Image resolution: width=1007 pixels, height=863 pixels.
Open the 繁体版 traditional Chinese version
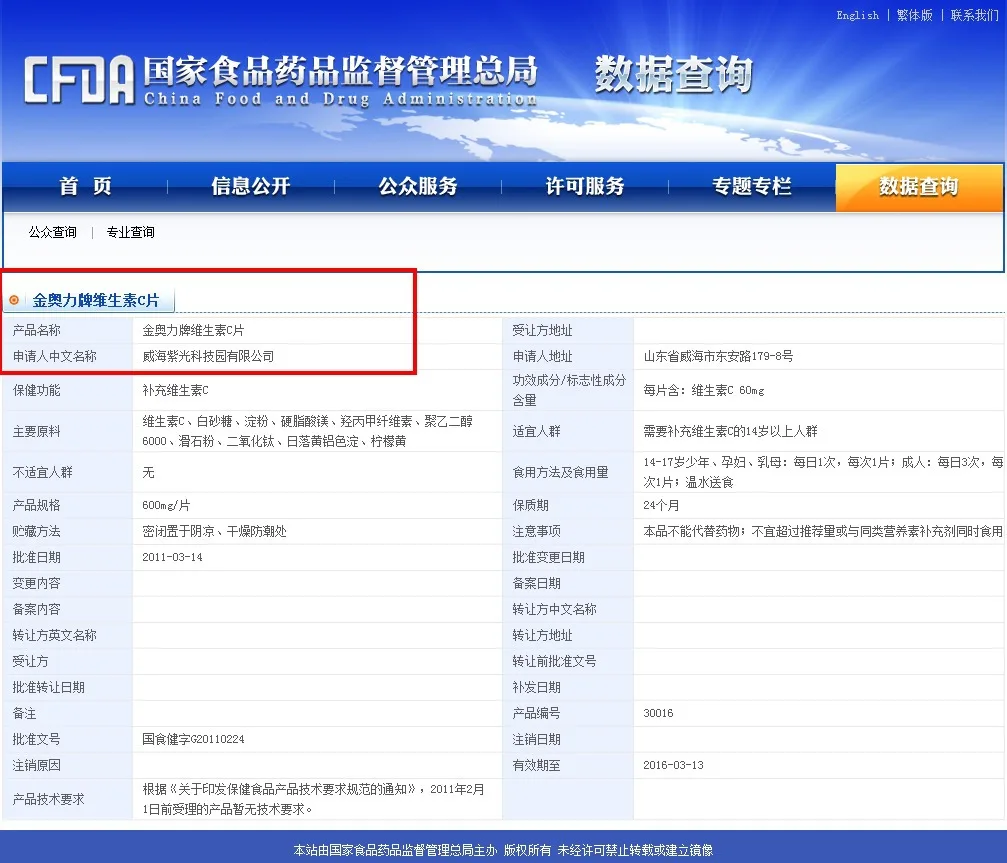click(x=915, y=15)
